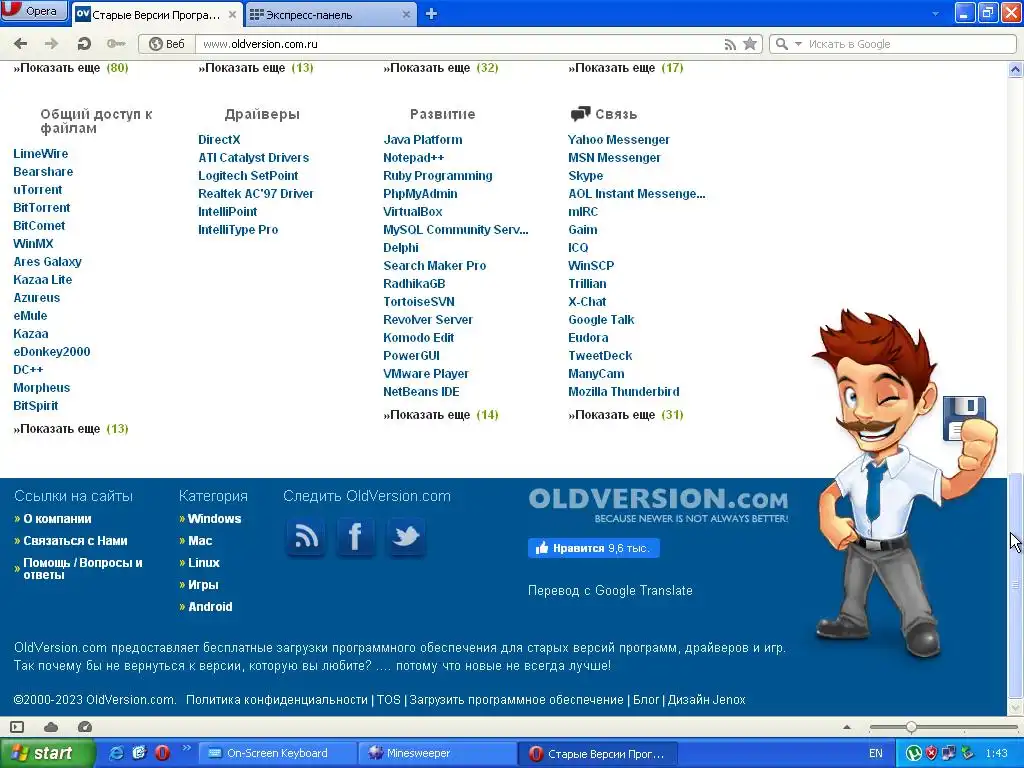Viewport: 1024px width, 768px height.
Task: Open the Opera main menu button
Action: click(35, 11)
